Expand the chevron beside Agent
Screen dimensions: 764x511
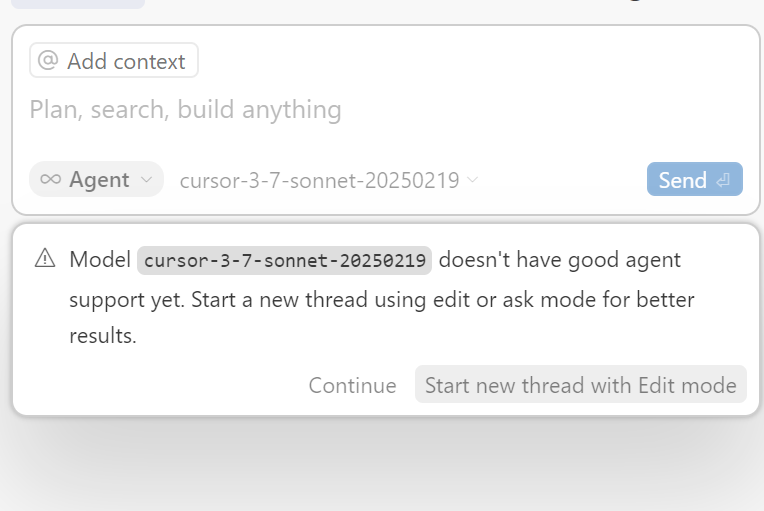pyautogui.click(x=146, y=180)
